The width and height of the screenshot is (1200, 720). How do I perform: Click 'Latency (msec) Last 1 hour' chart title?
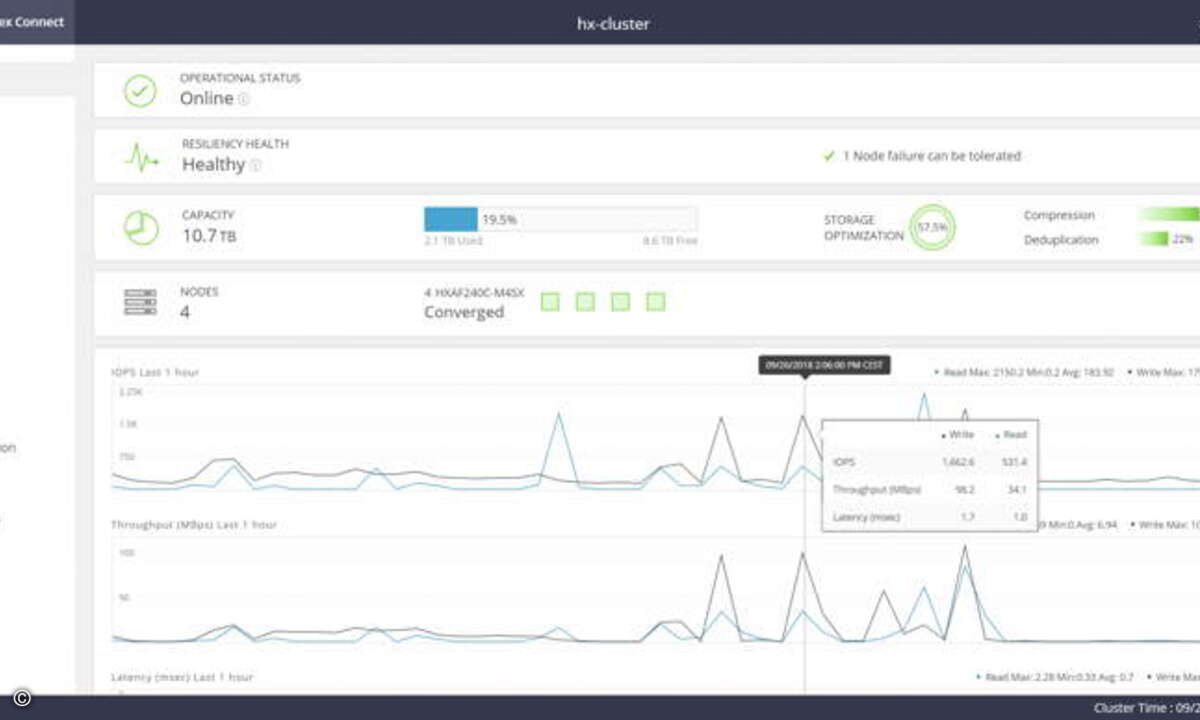181,677
